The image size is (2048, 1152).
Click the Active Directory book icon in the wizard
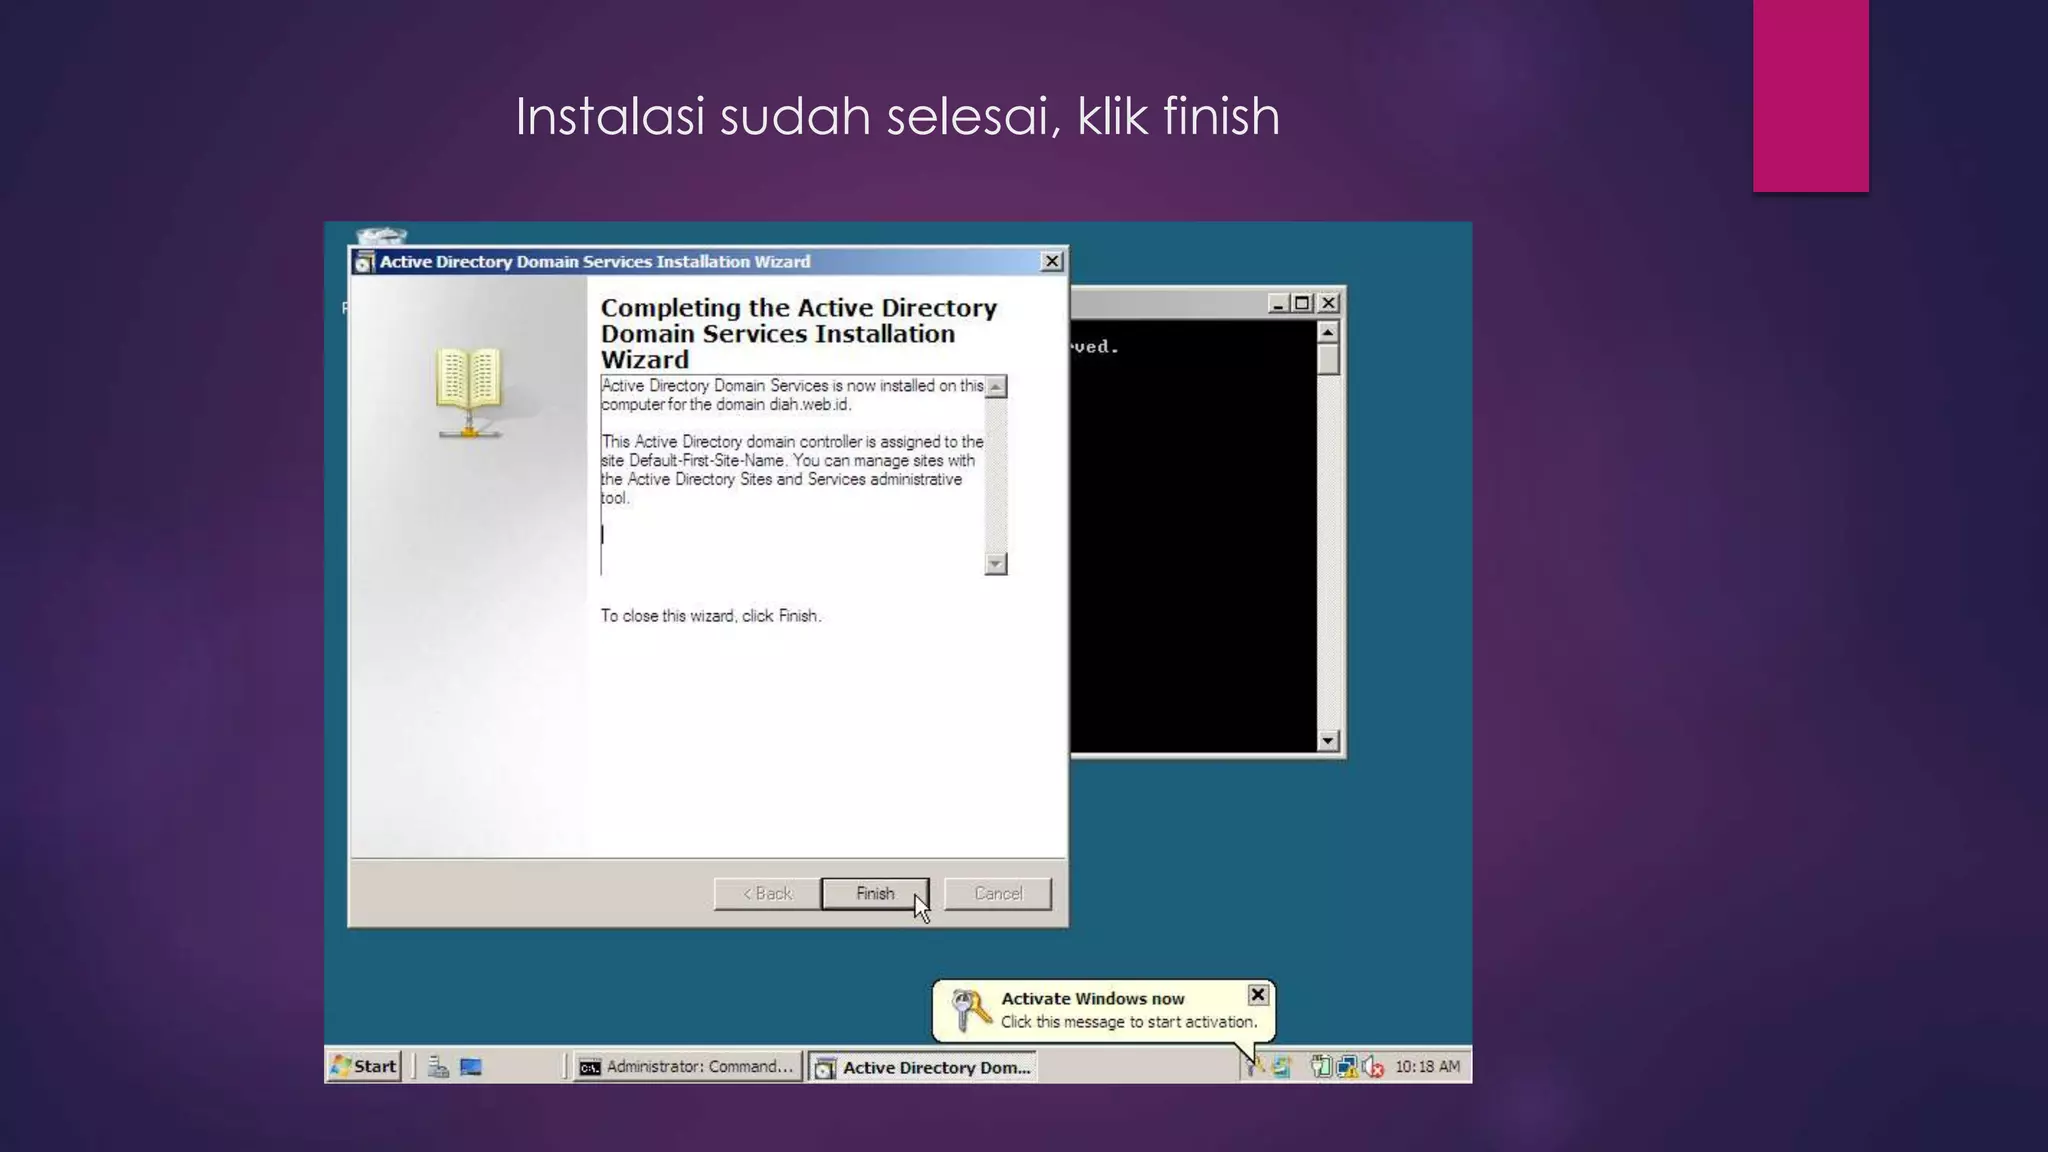[469, 392]
